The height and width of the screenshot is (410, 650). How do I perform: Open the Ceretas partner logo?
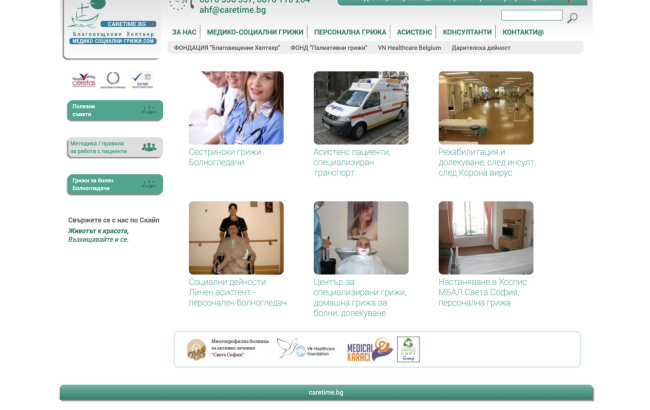[x=84, y=80]
